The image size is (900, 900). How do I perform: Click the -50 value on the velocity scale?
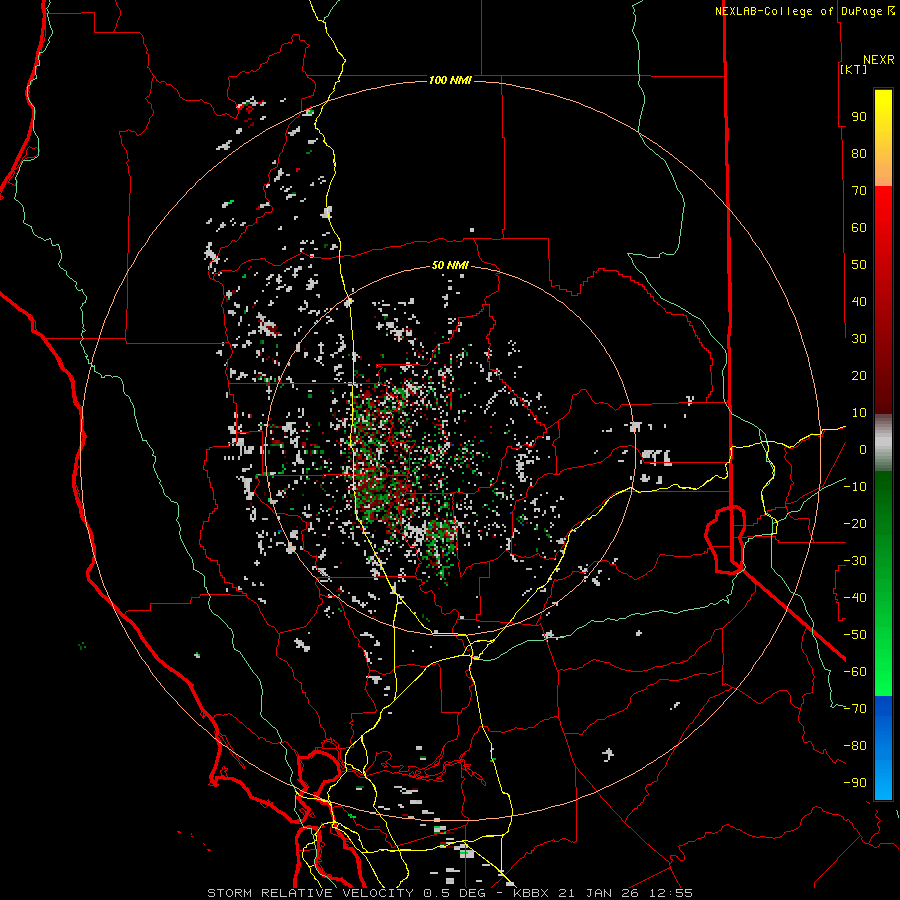[855, 635]
